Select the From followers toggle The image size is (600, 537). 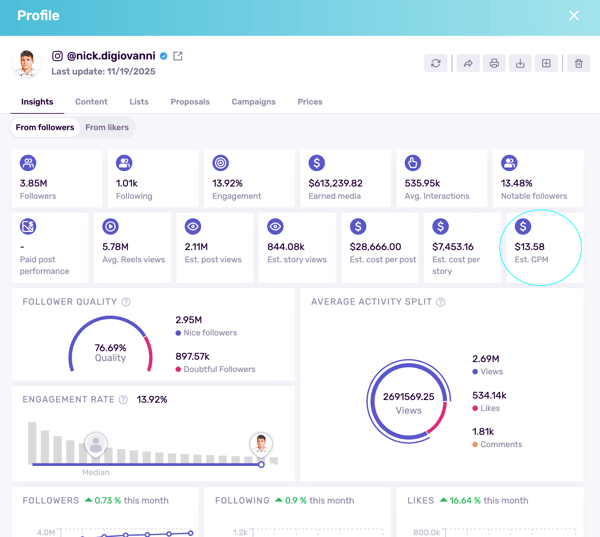45,128
